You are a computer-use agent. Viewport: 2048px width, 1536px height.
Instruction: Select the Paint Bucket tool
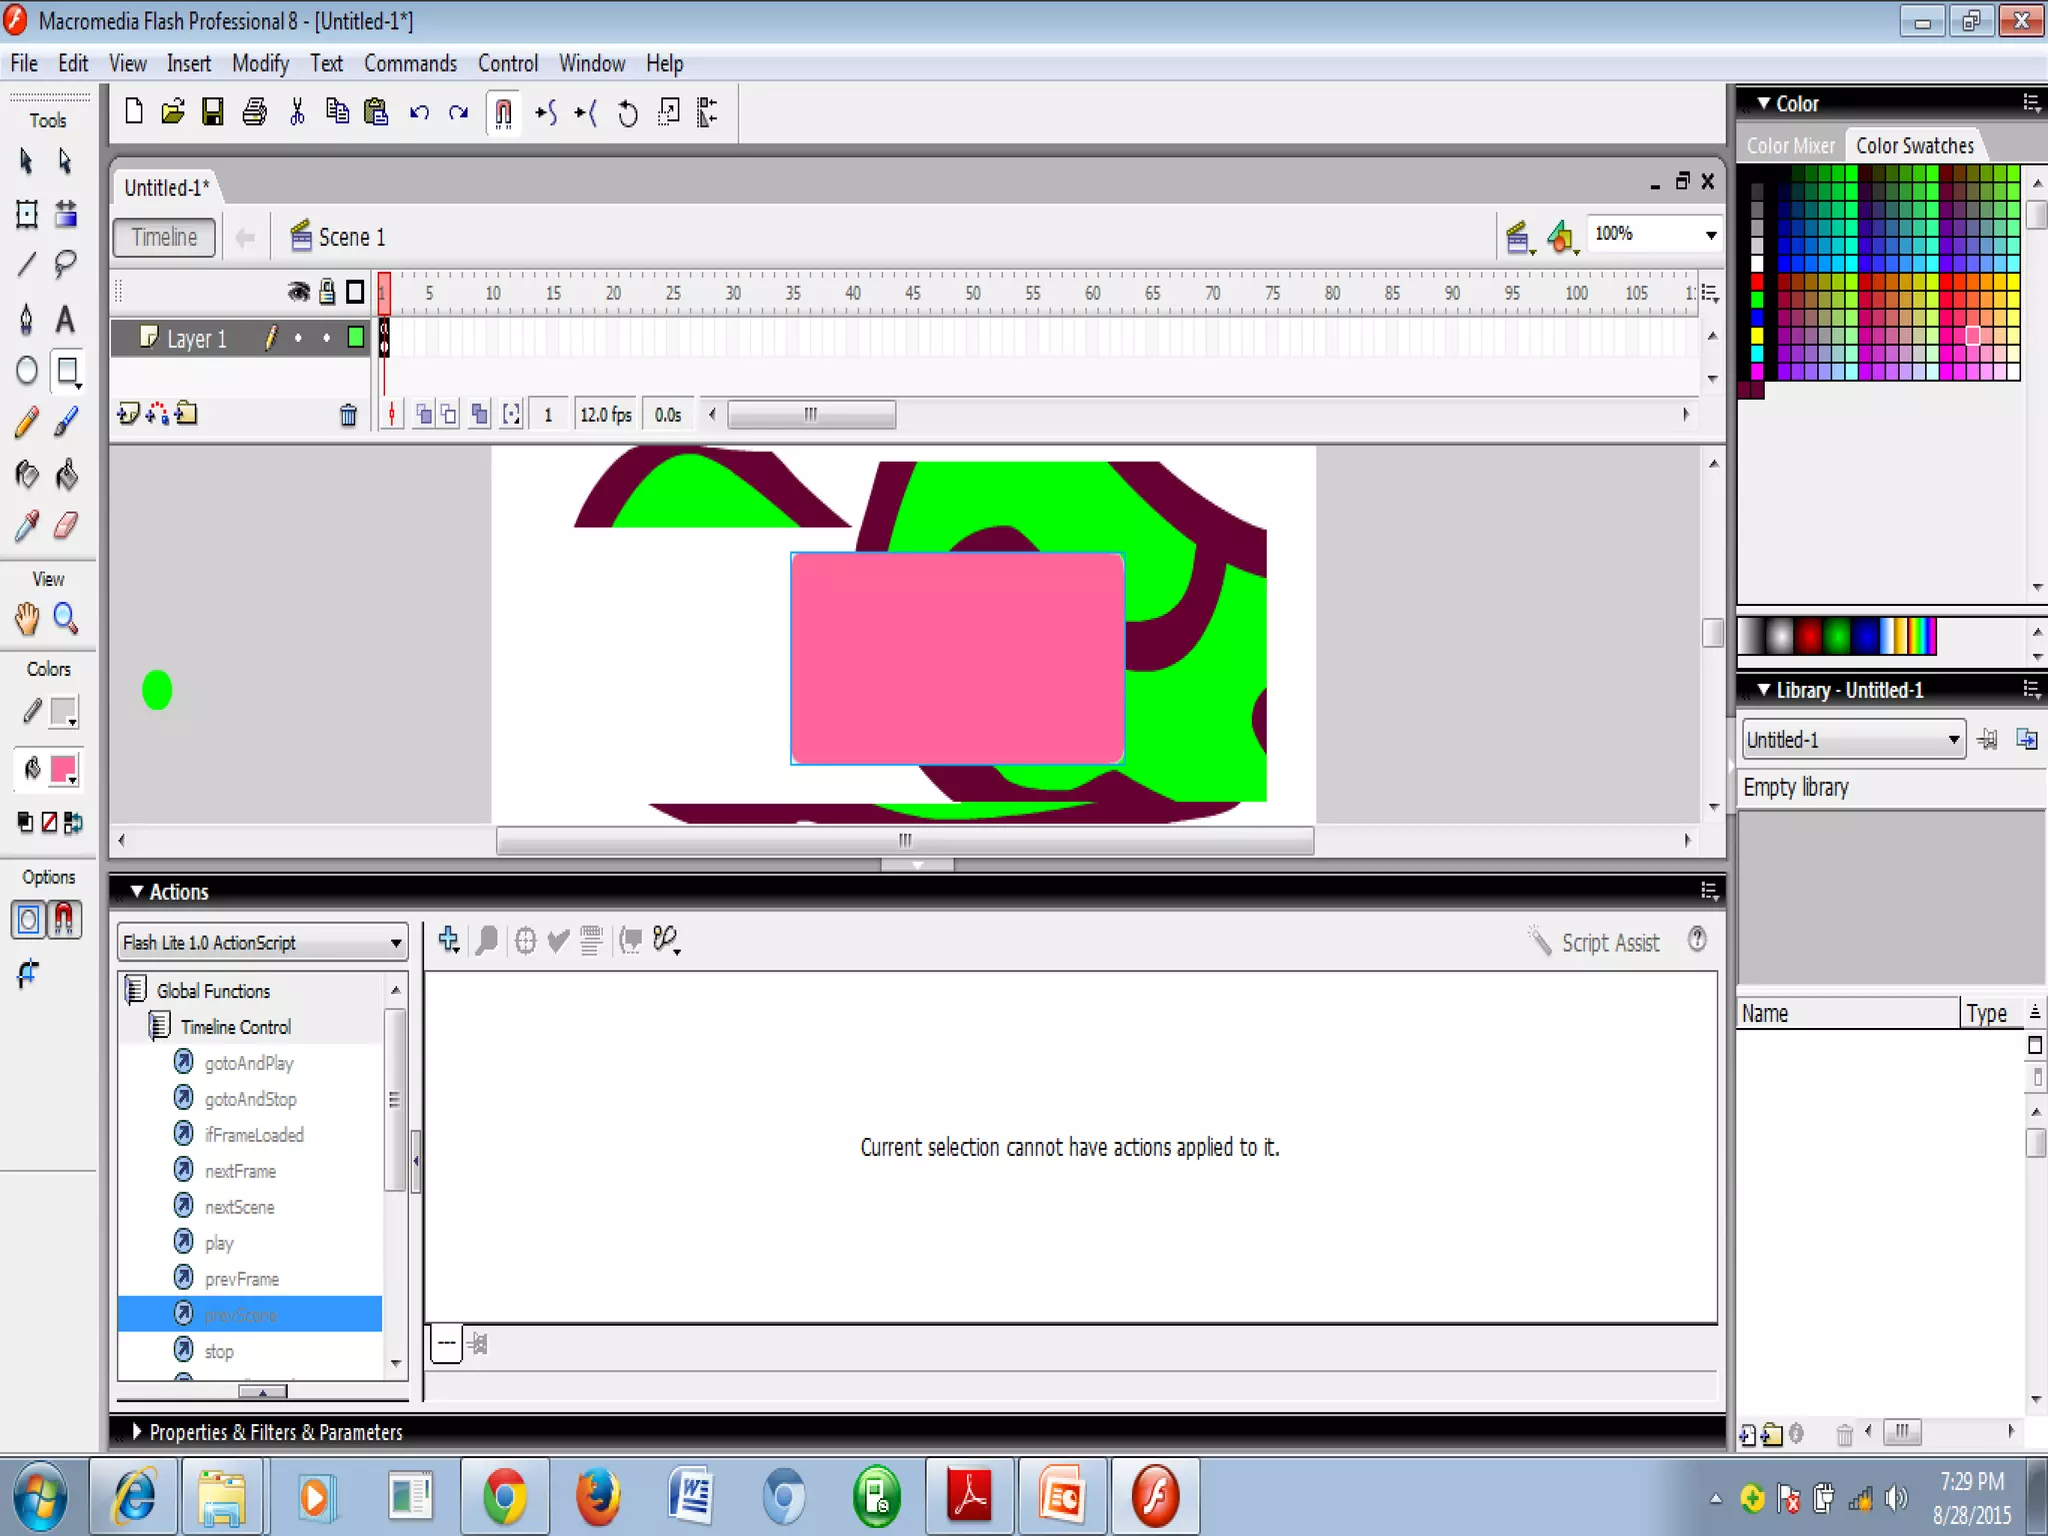(66, 473)
